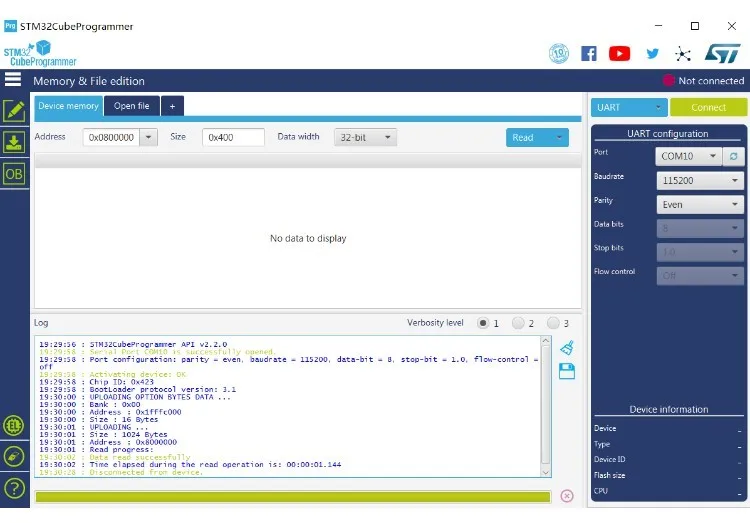Open the help question mark icon
Image resolution: width=750 pixels, height=523 pixels.
[x=14, y=489]
